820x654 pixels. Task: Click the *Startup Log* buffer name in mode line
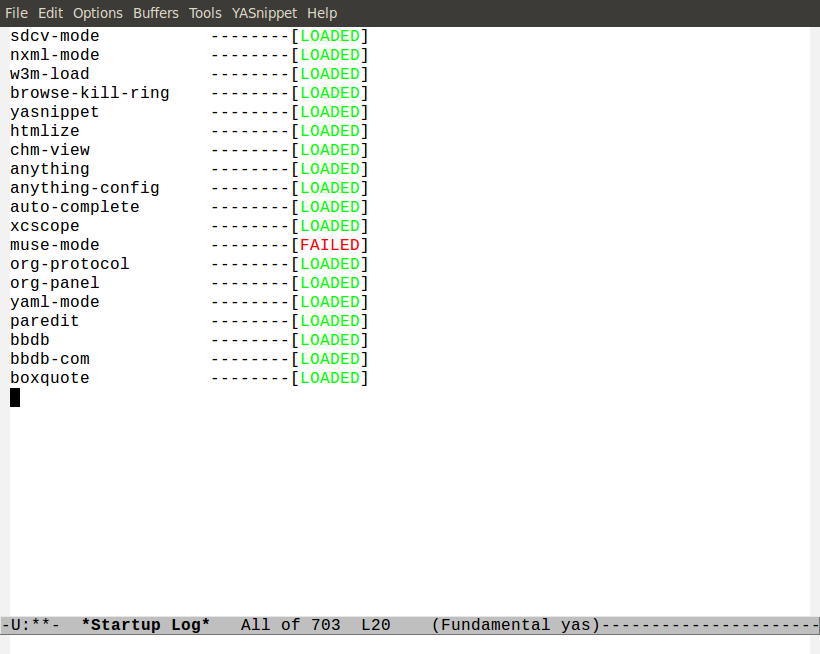145,625
